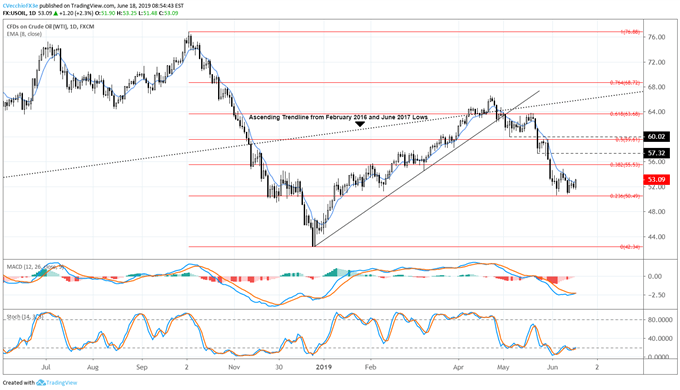Click the Stoch 40.0000 axis value

[x=660, y=338]
